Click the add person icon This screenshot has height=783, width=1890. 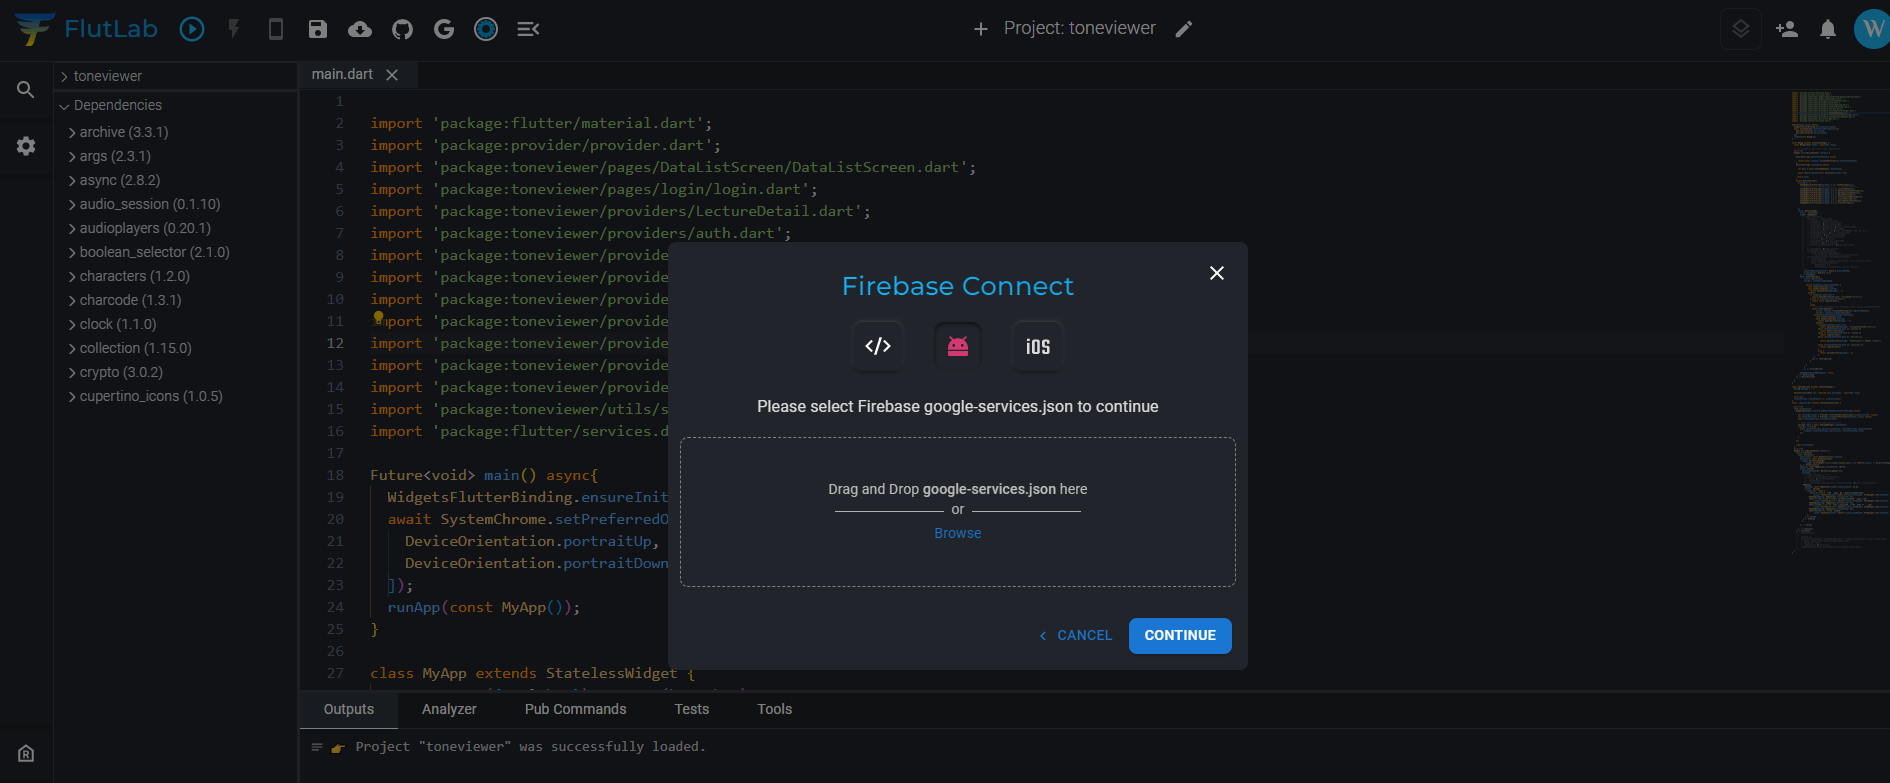tap(1787, 29)
